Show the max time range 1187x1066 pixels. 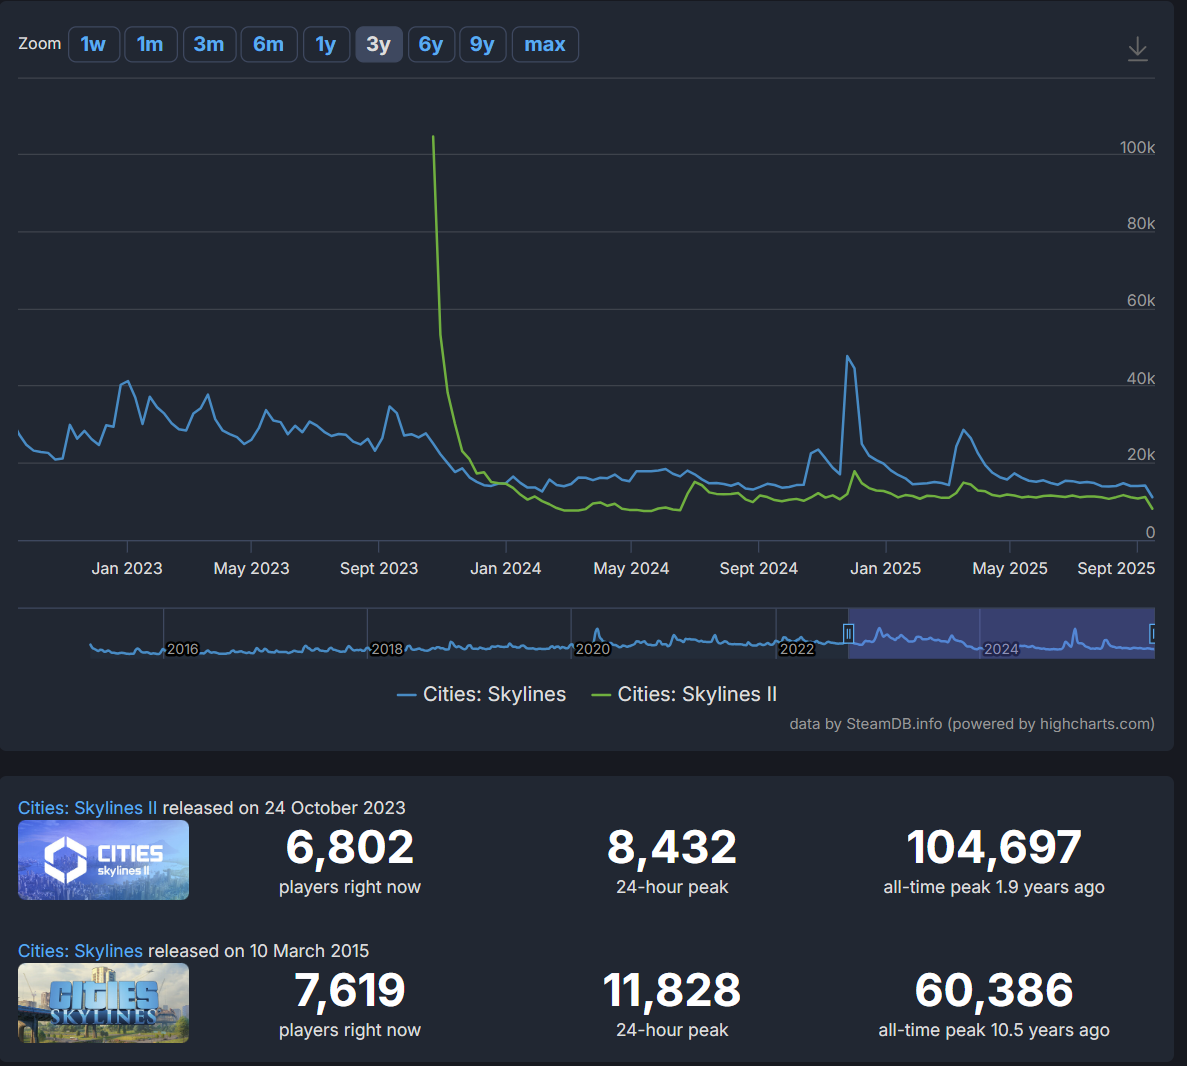[x=545, y=45]
